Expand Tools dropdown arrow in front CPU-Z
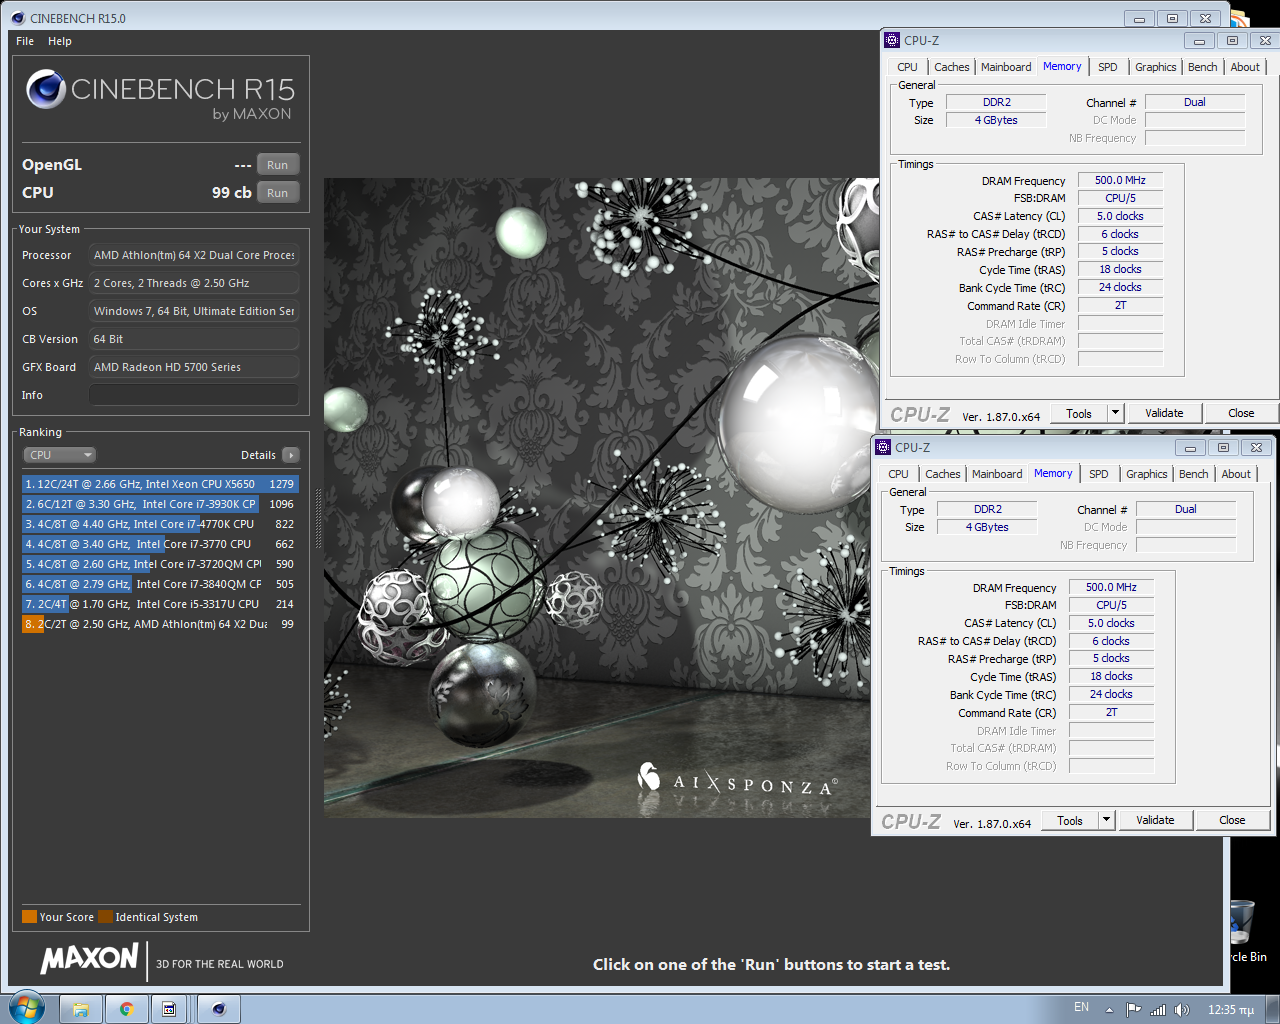Image resolution: width=1280 pixels, height=1024 pixels. pyautogui.click(x=1107, y=820)
